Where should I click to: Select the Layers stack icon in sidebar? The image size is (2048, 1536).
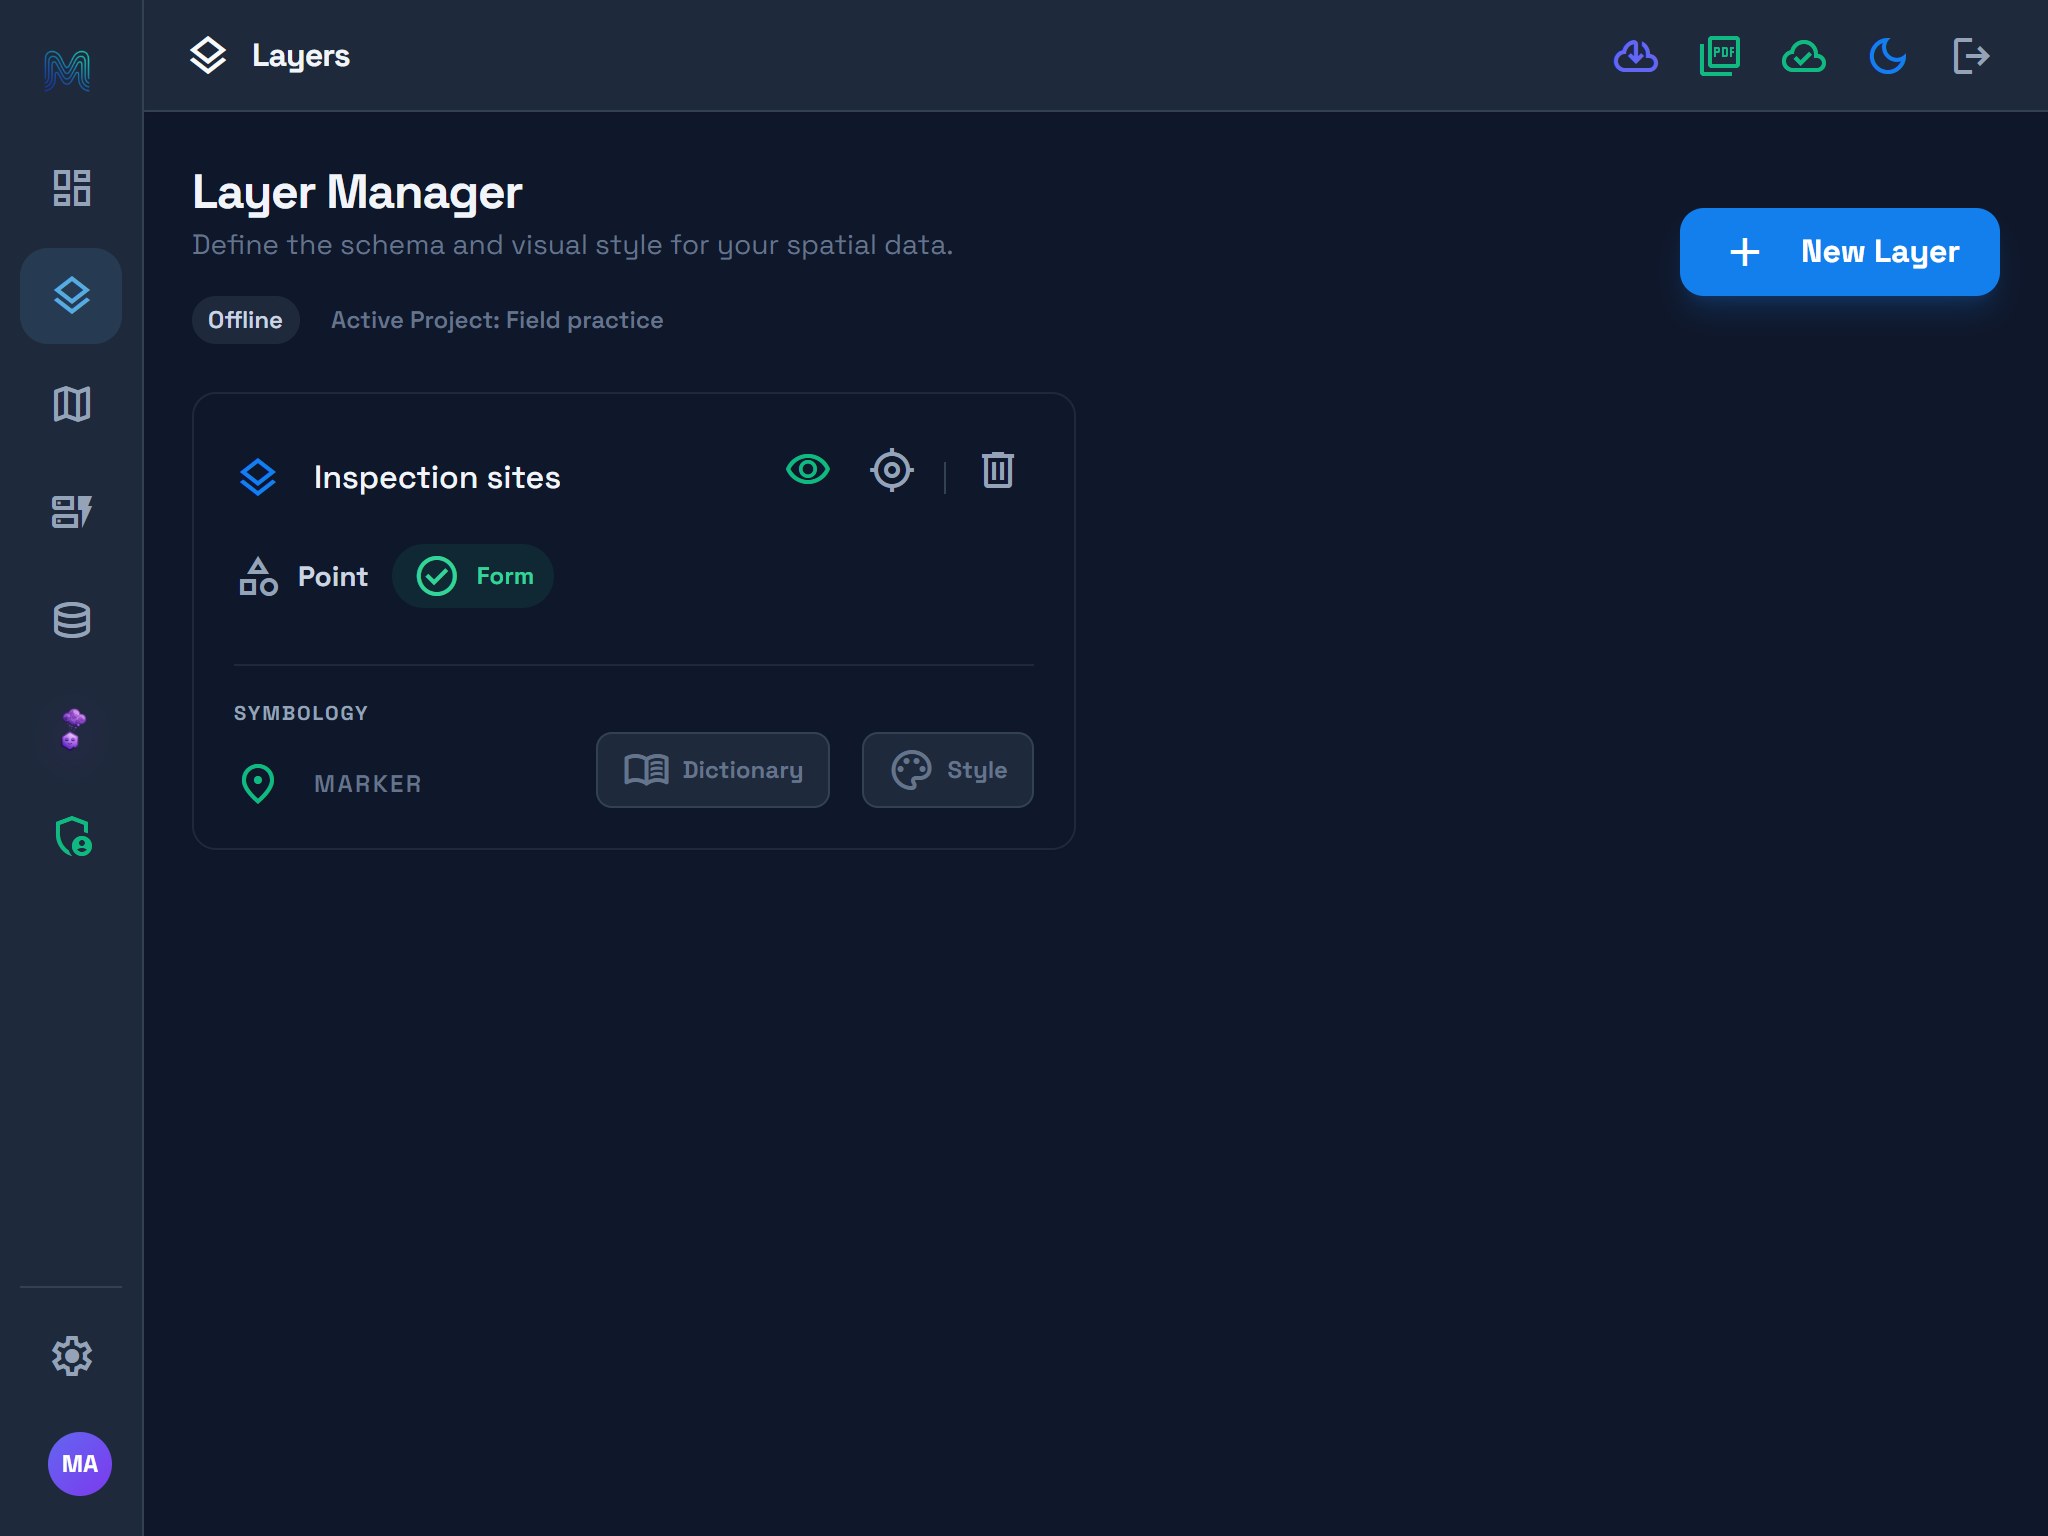coord(71,296)
